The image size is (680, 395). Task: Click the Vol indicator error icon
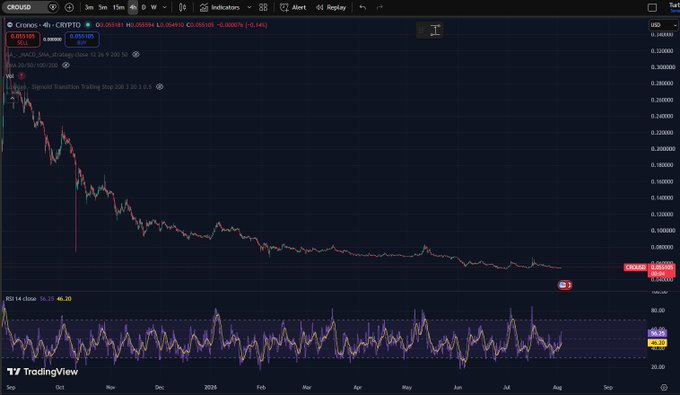[x=21, y=76]
